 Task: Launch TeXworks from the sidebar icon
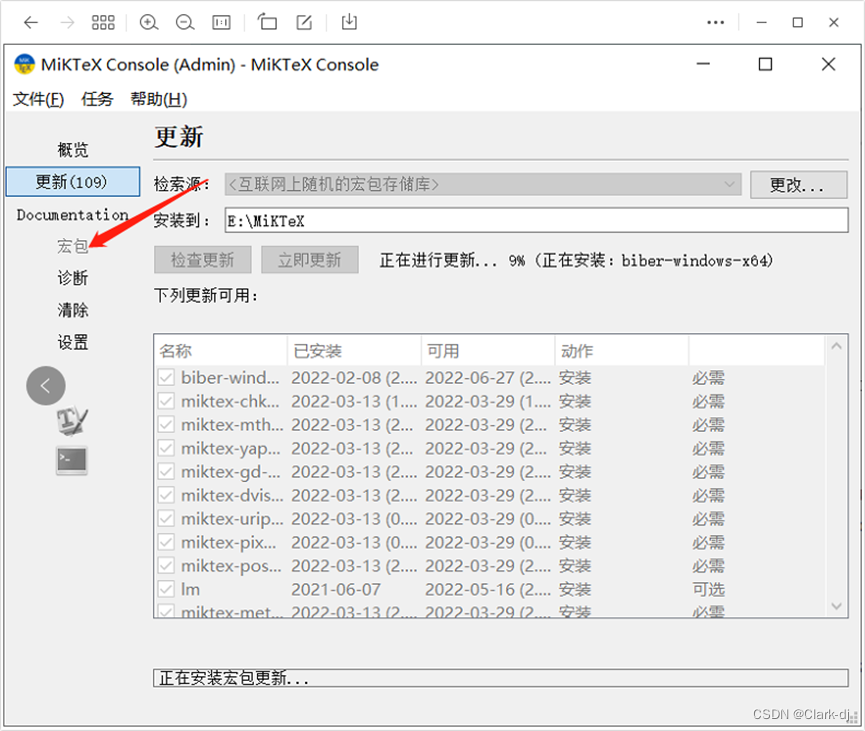click(72, 421)
